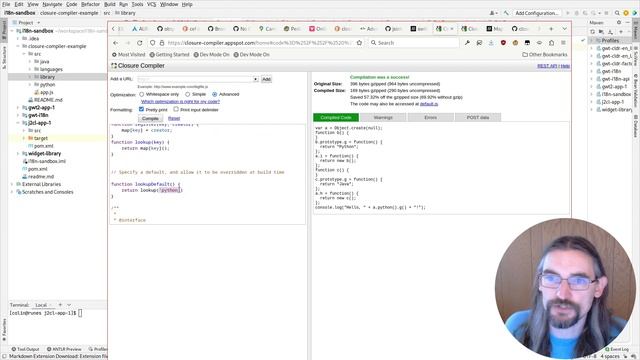The height and width of the screenshot is (360, 640).
Task: Click the orange extension icon in browser toolbar
Action: [x=515, y=43]
